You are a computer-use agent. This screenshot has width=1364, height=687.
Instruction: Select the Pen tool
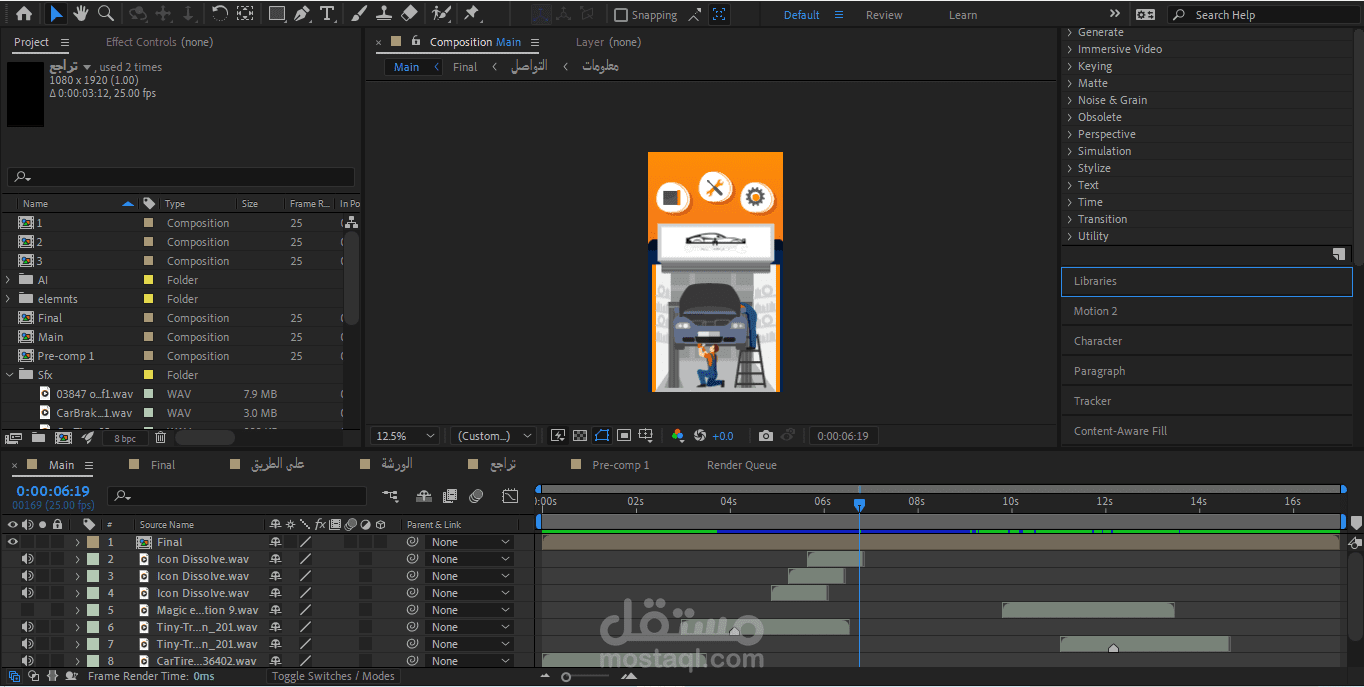coord(301,14)
